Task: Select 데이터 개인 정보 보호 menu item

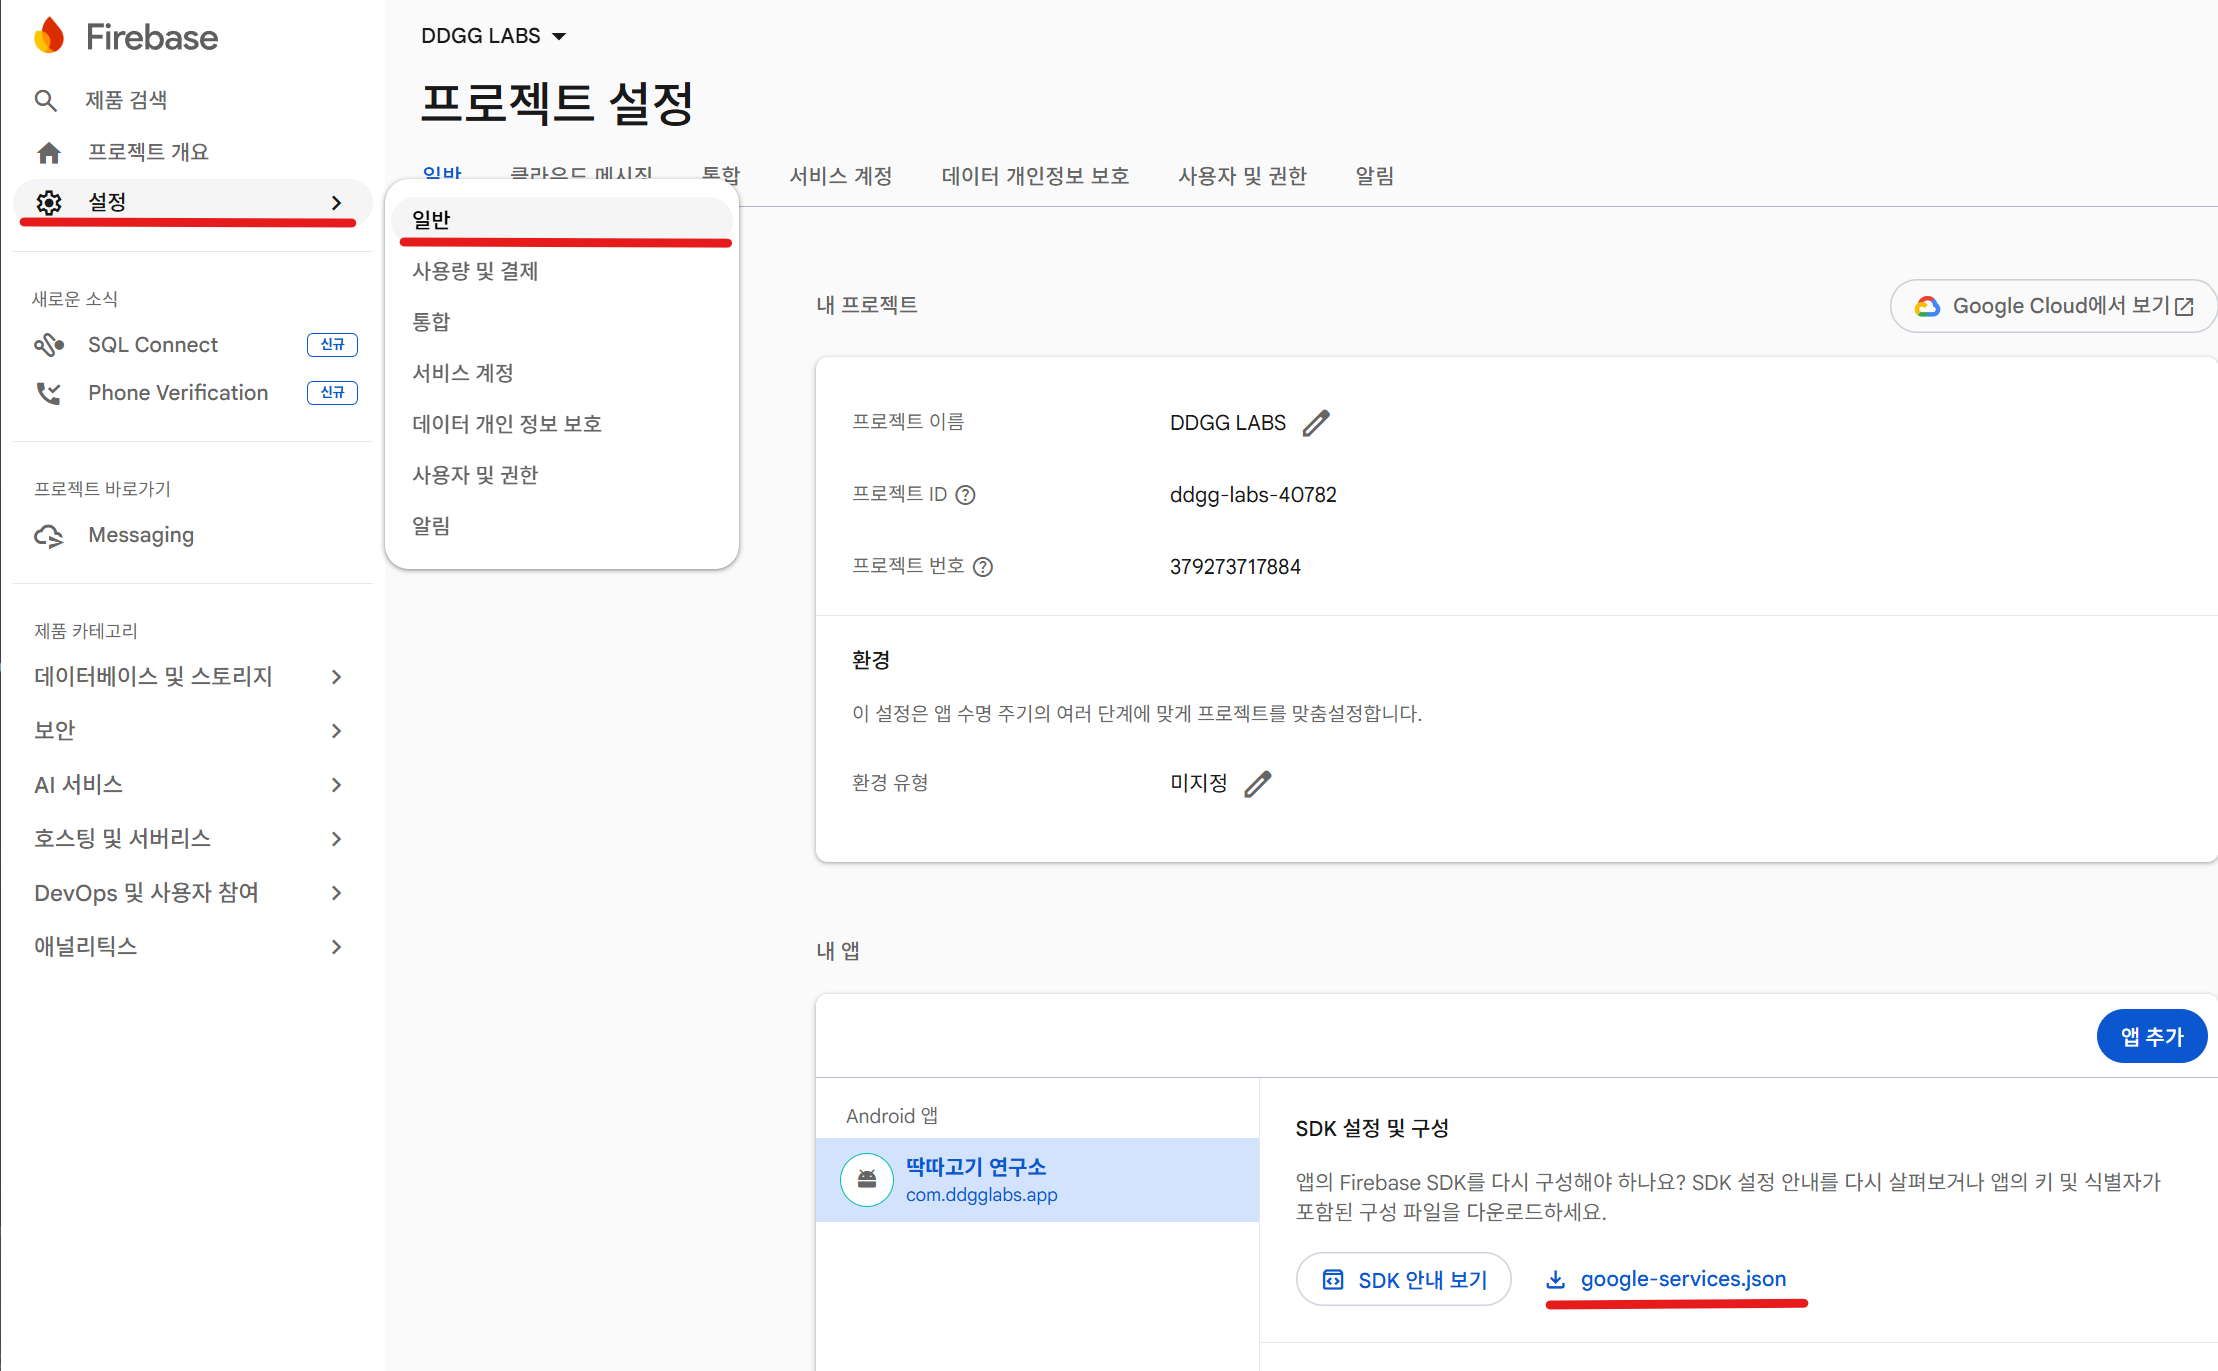Action: pos(562,424)
